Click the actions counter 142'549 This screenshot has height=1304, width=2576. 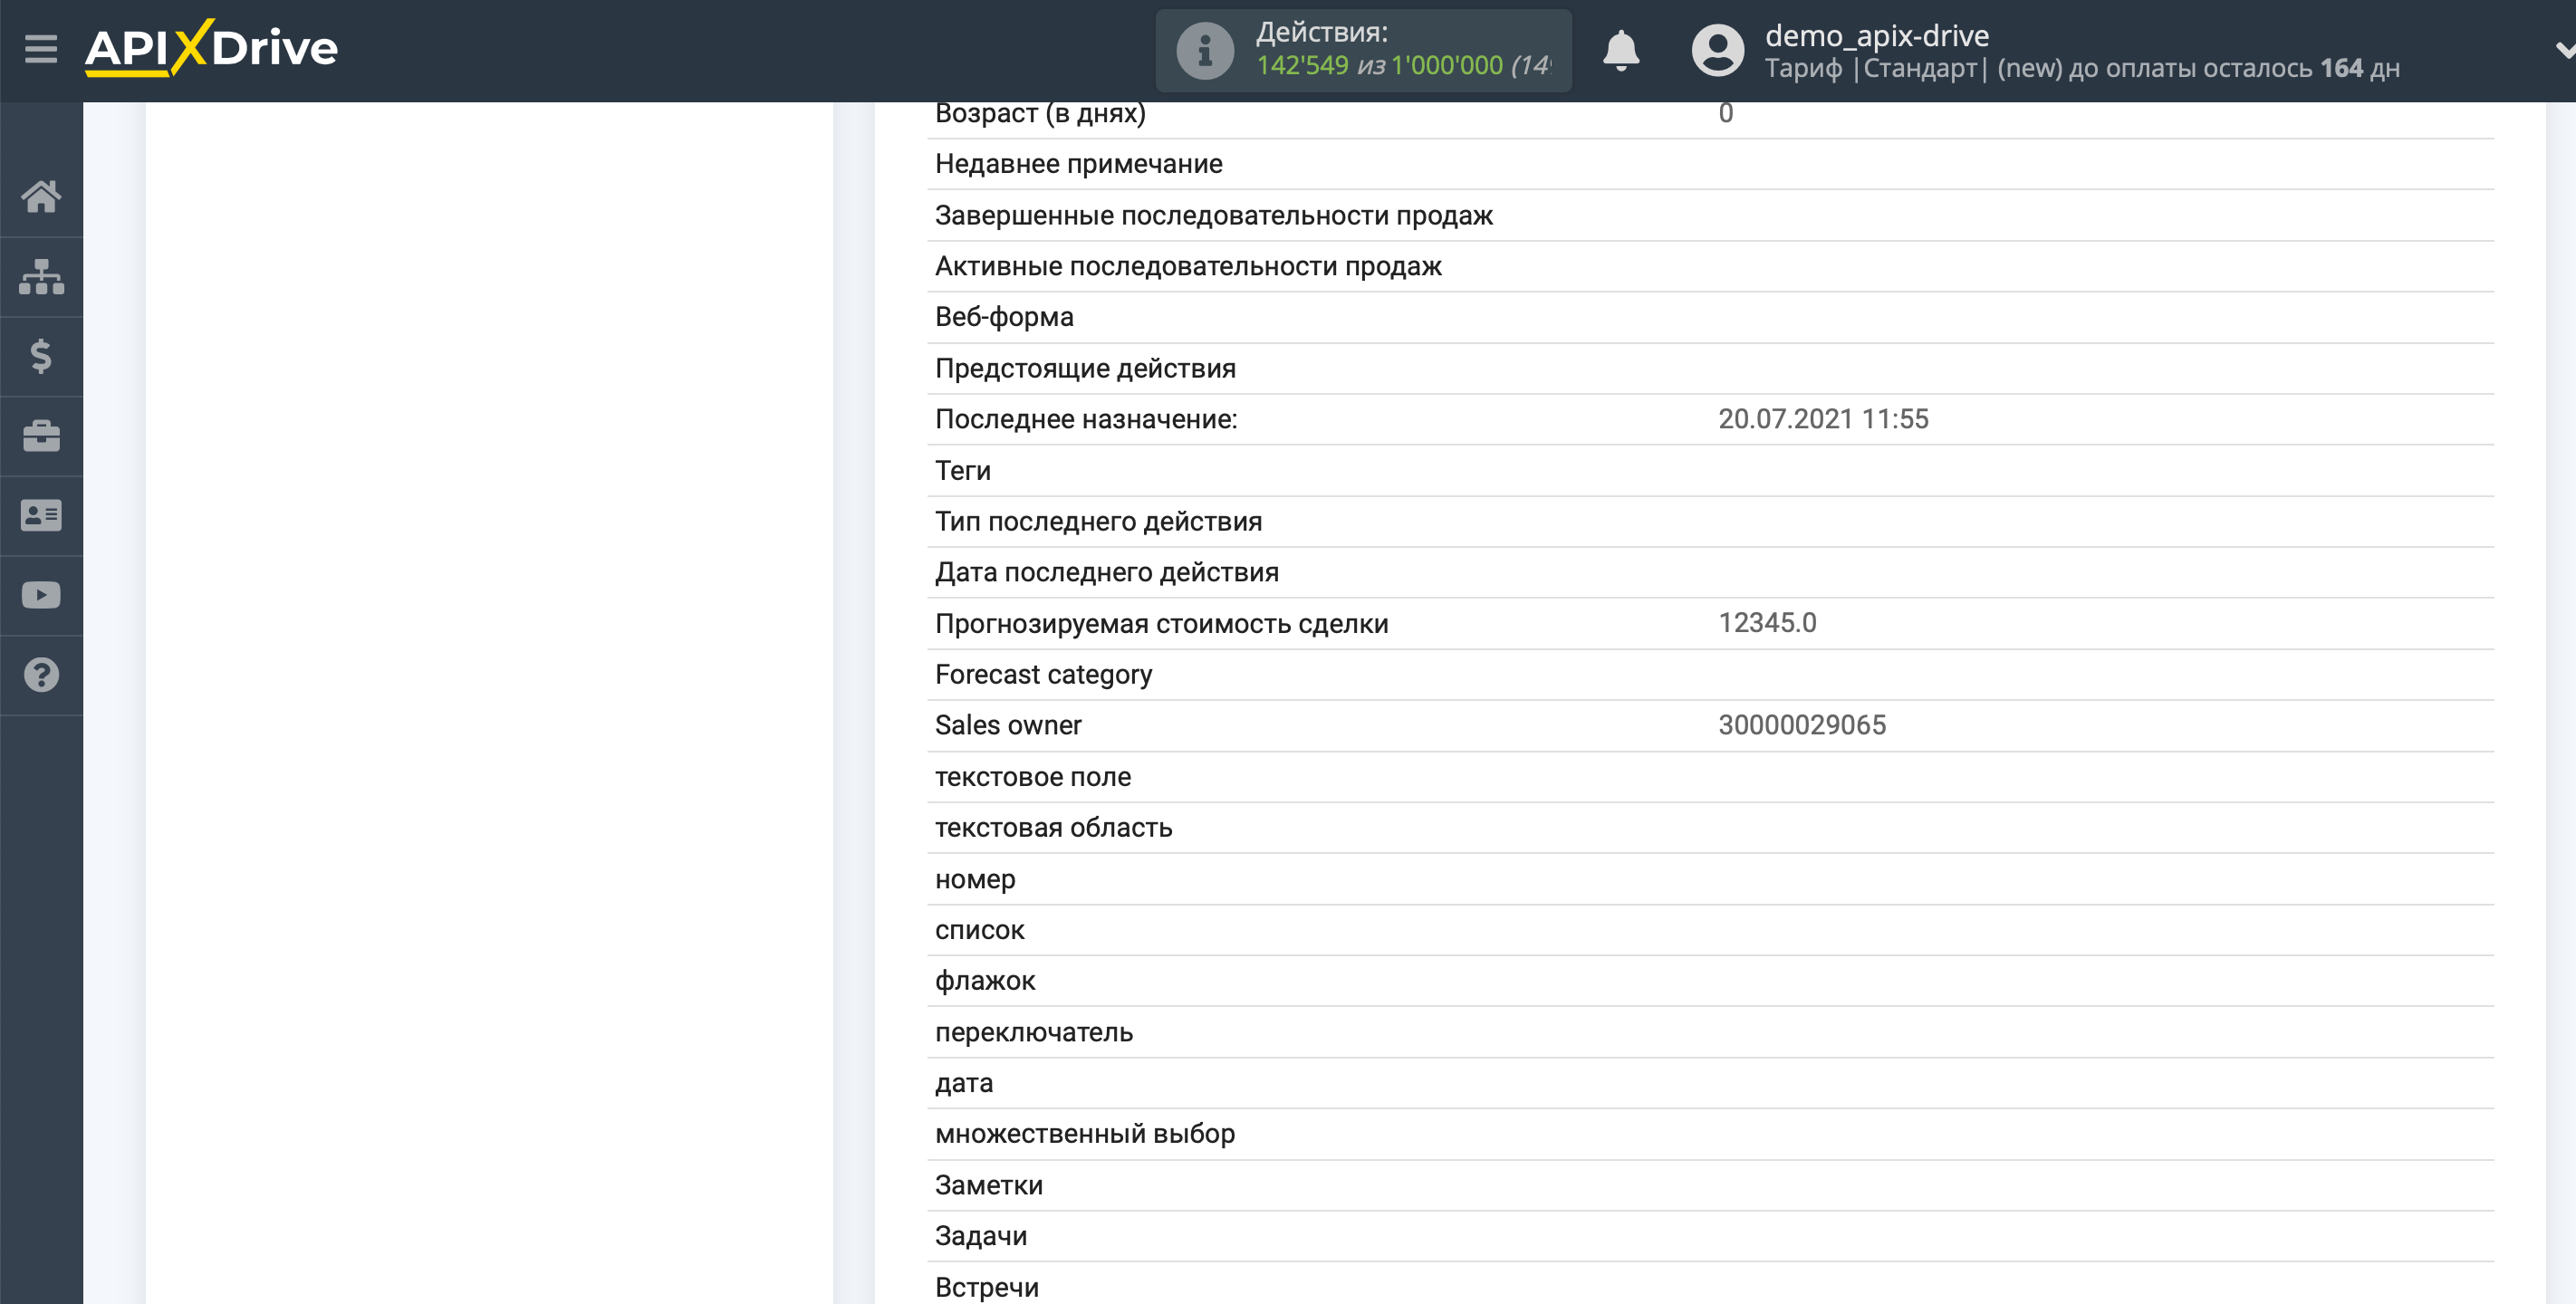[1302, 65]
